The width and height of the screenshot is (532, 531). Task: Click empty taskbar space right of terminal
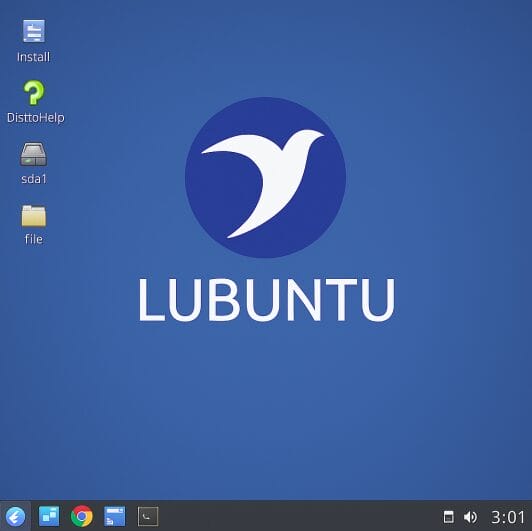click(299, 516)
